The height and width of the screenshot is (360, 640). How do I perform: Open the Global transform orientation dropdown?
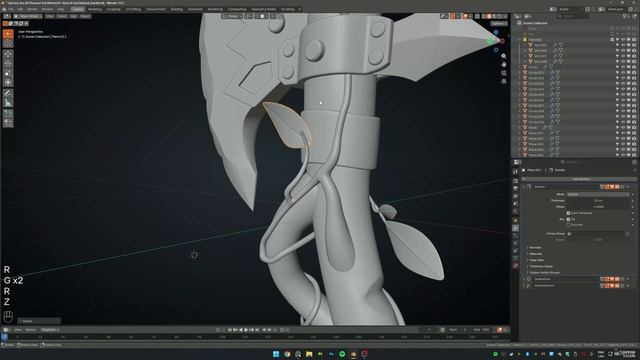pyautogui.click(x=233, y=16)
